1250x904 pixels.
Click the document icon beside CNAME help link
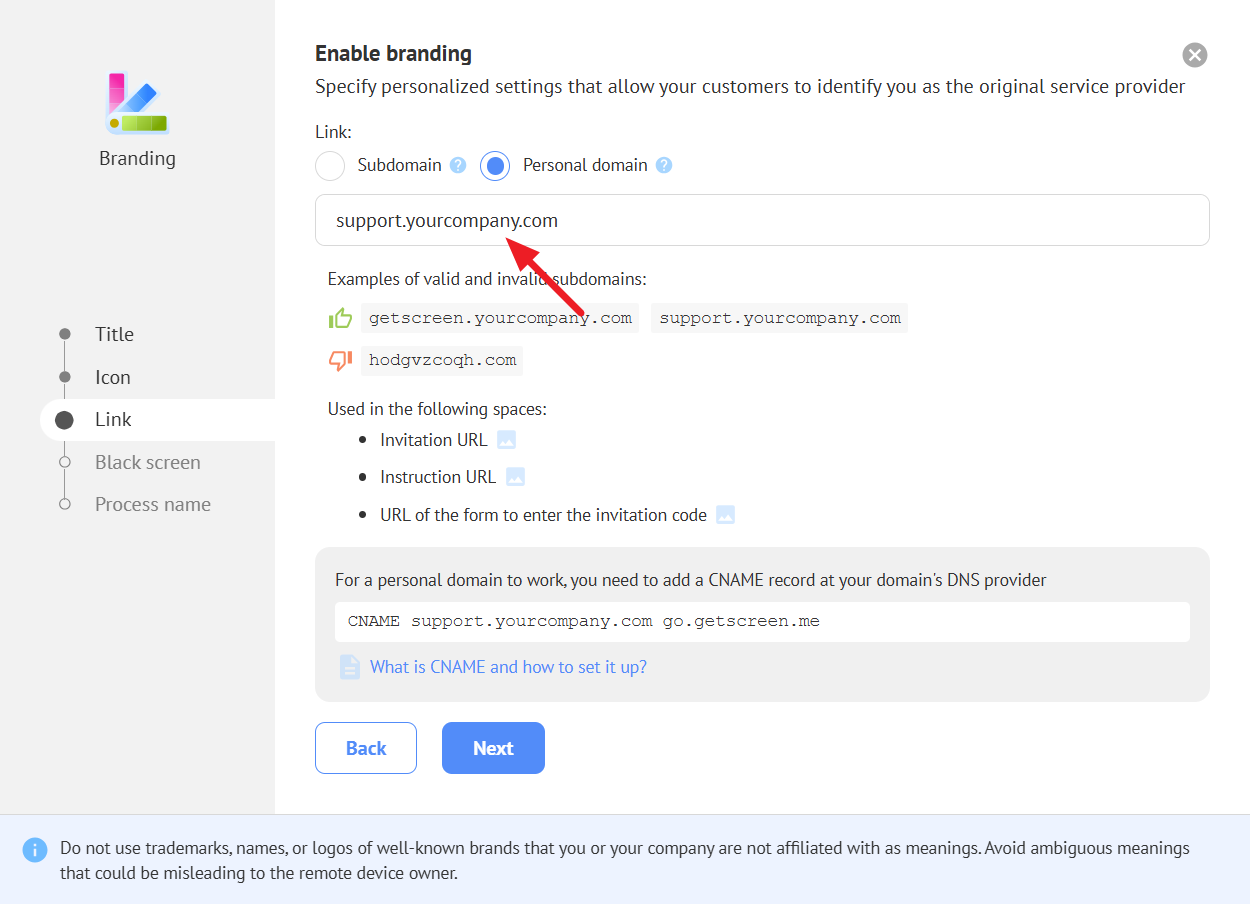(349, 667)
